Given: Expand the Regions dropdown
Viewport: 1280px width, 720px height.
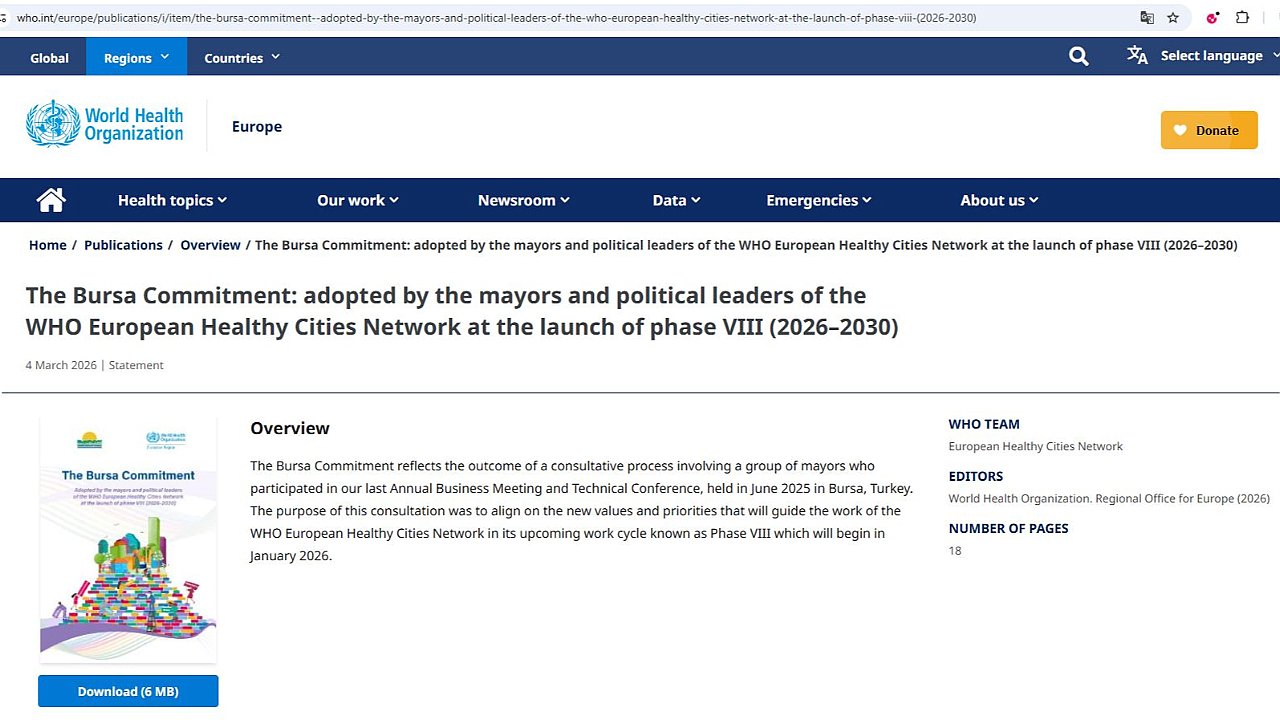Looking at the screenshot, I should click(137, 57).
